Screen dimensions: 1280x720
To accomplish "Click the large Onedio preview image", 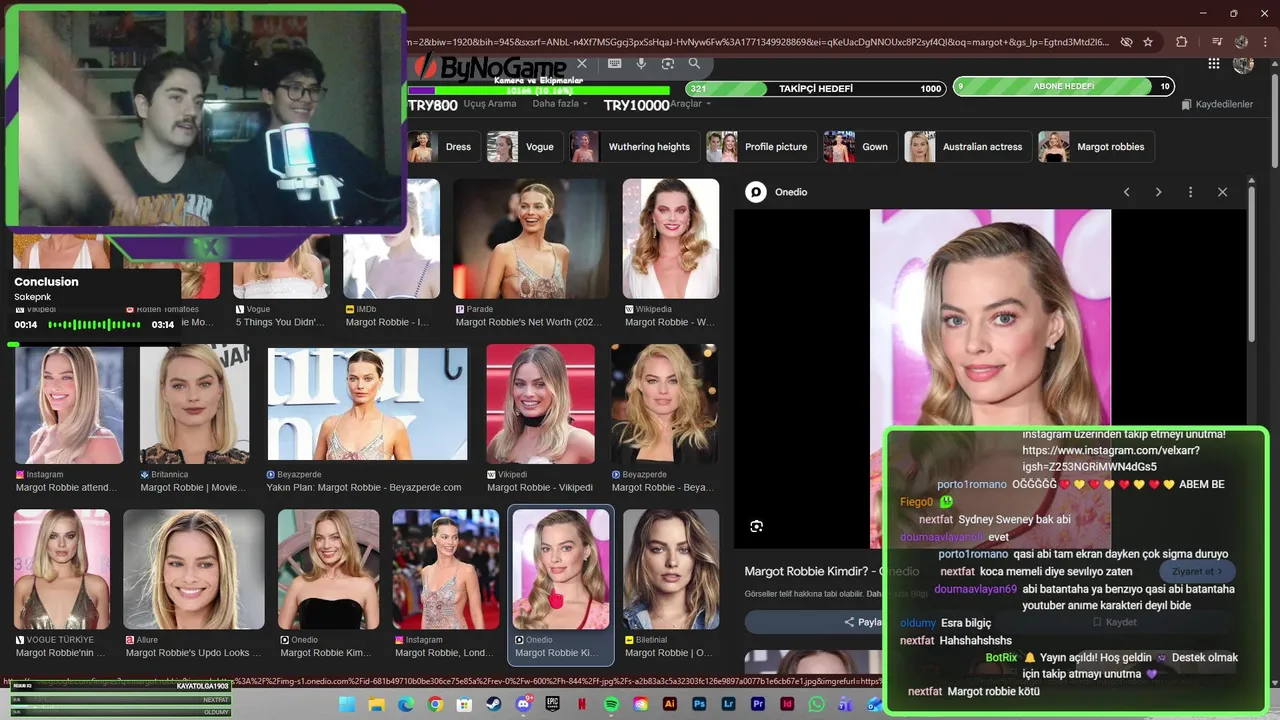I will point(990,378).
